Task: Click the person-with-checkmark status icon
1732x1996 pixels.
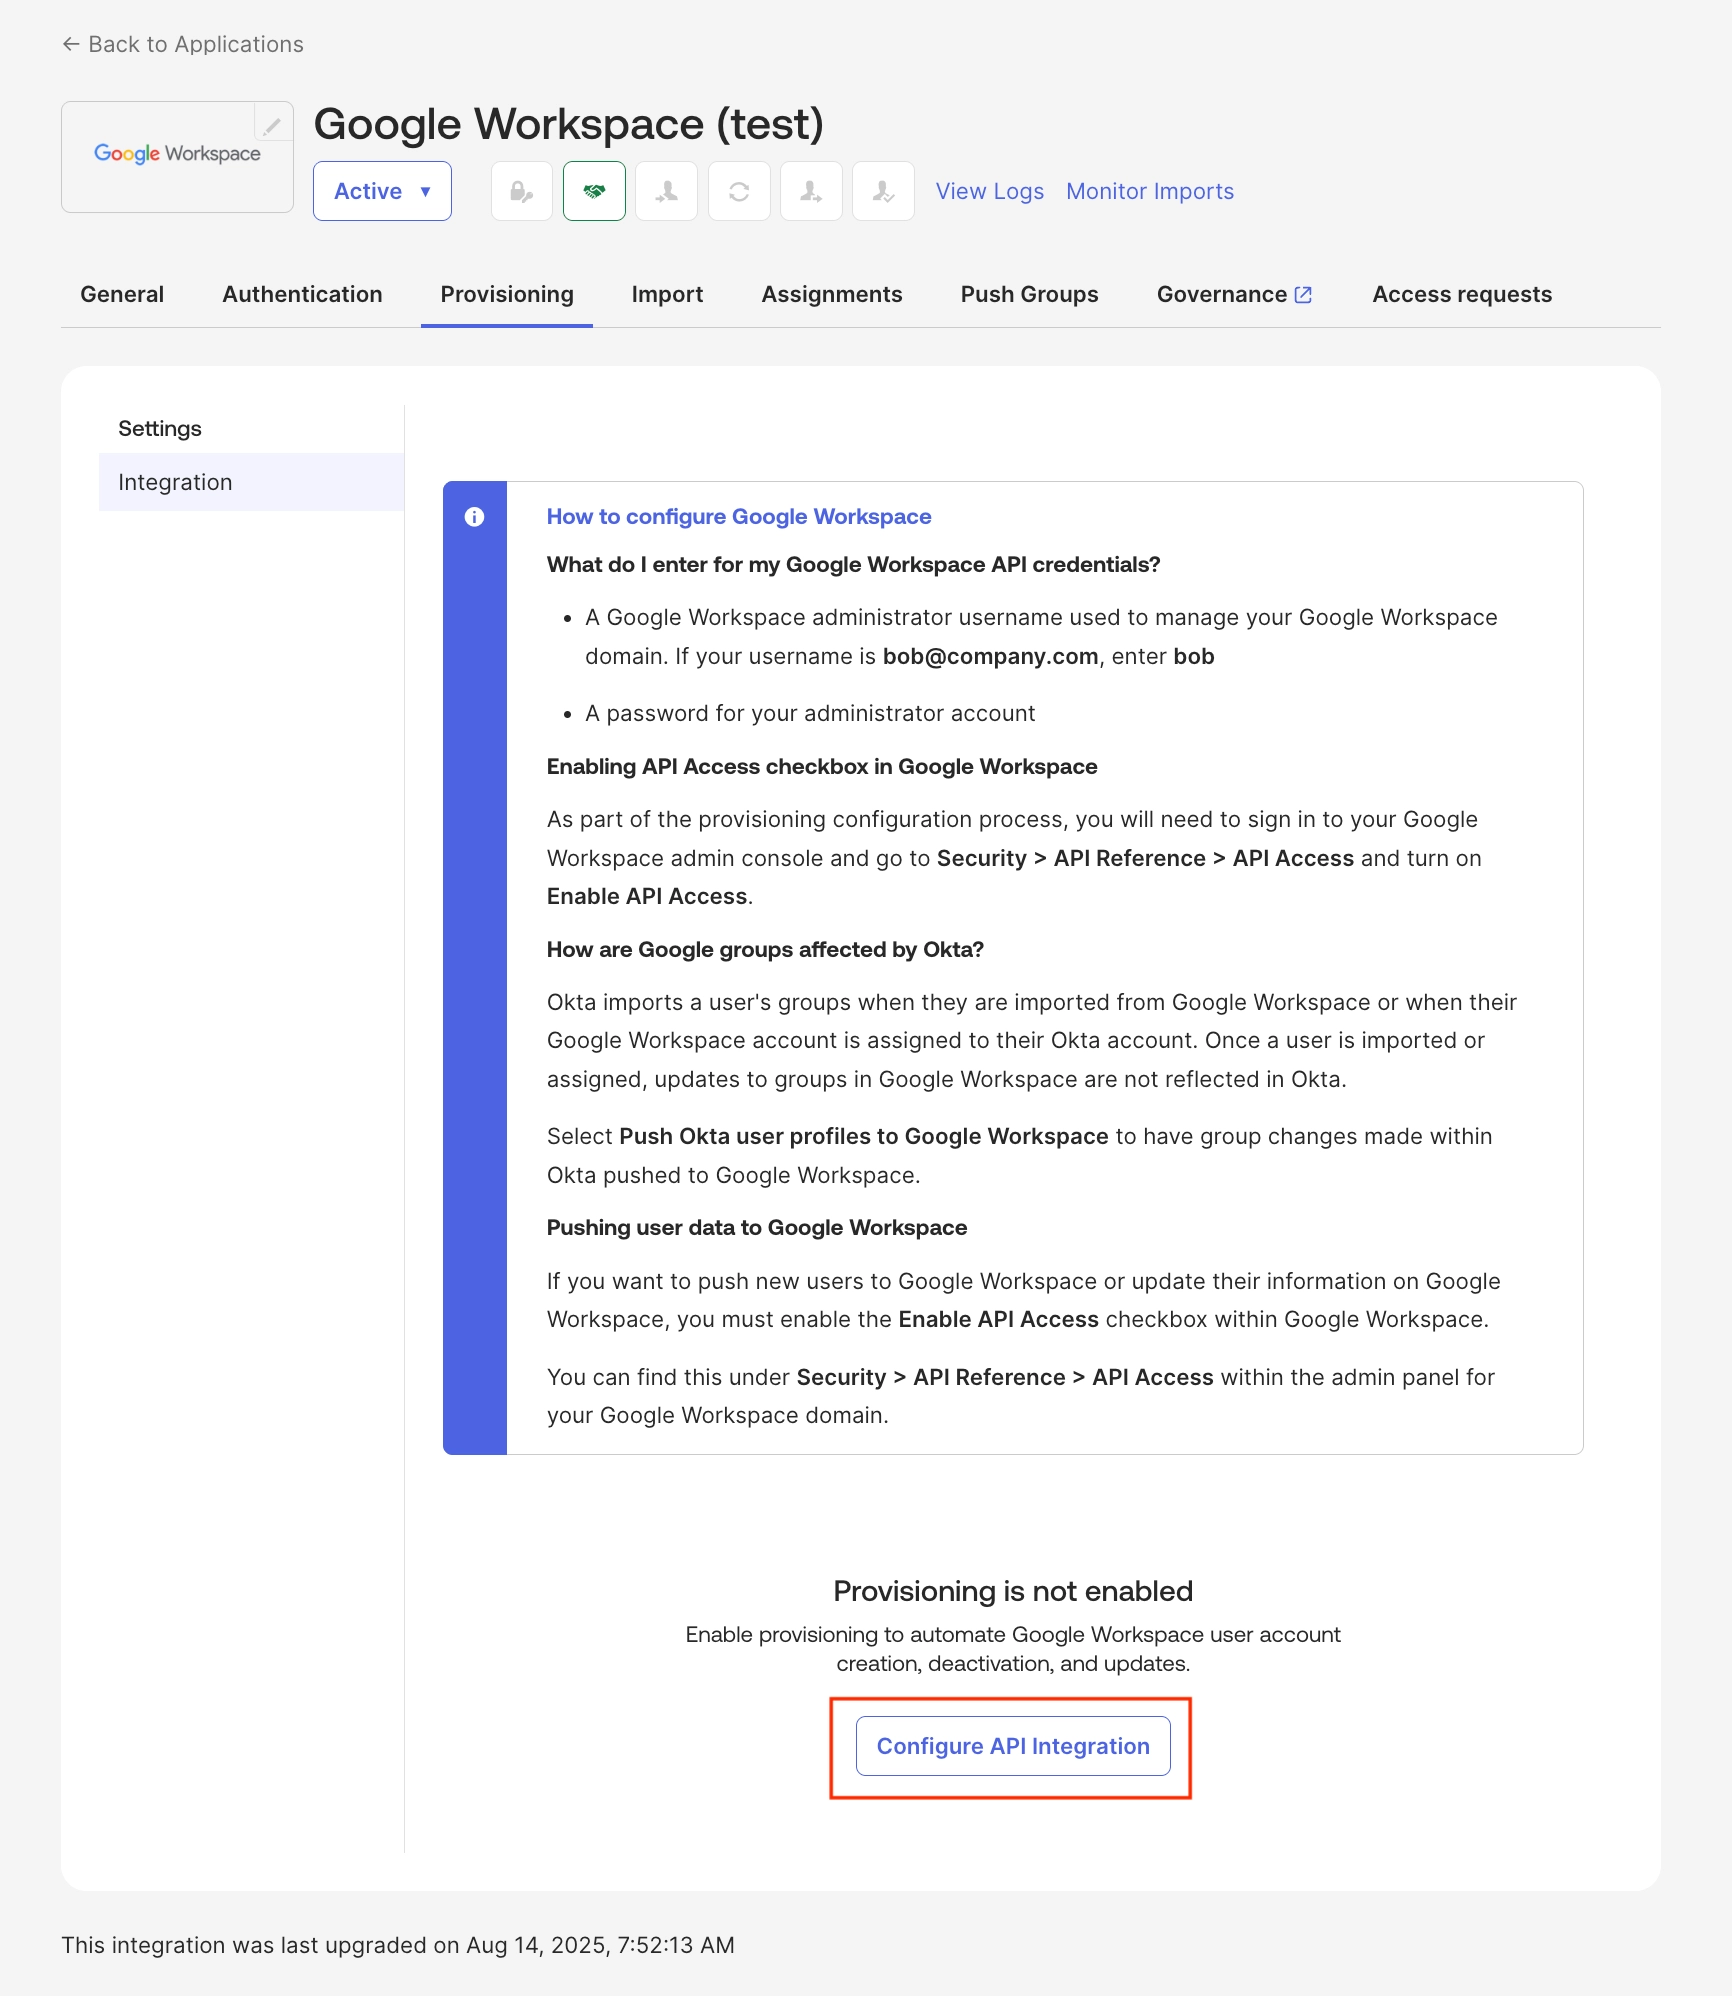Action: (883, 191)
